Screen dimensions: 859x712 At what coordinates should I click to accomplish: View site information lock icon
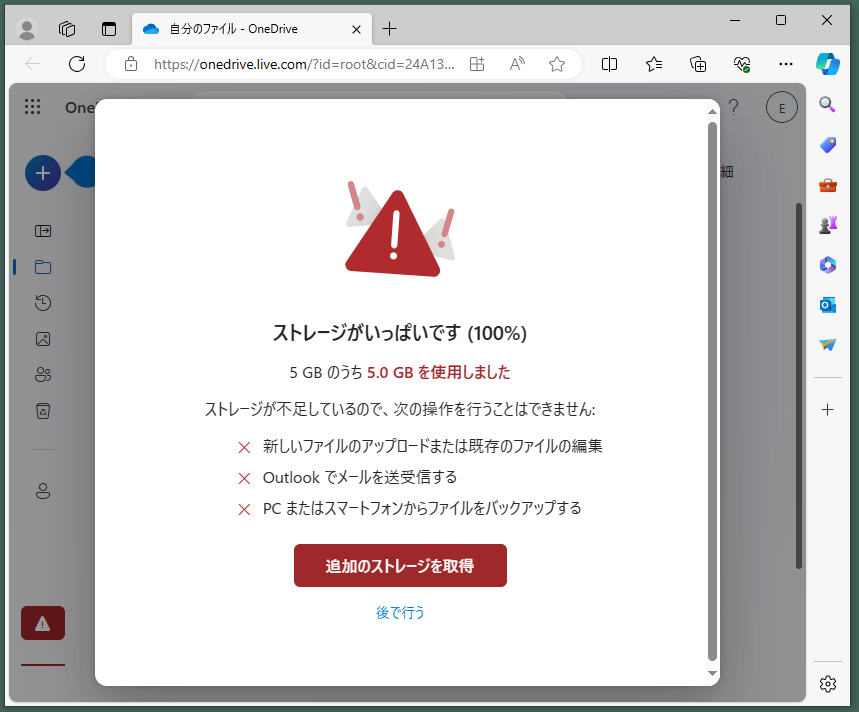(131, 64)
